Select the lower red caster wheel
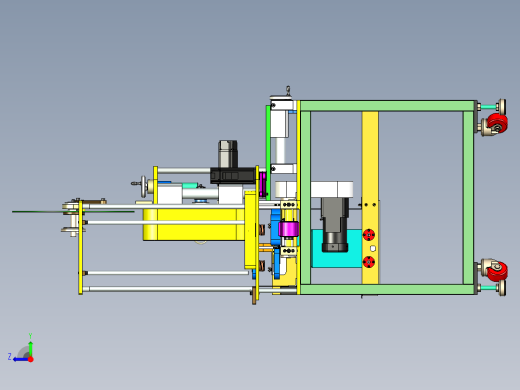The image size is (520, 390). point(498,271)
